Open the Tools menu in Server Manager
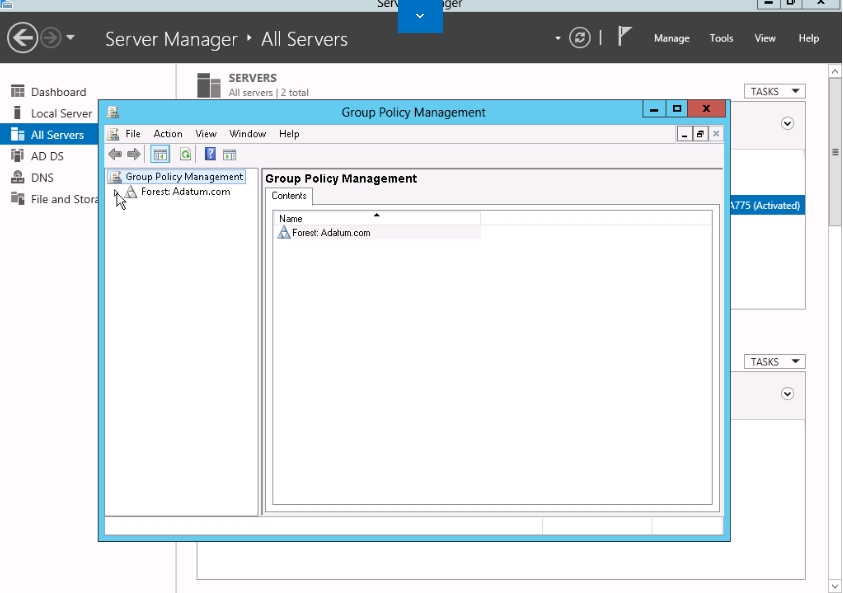The width and height of the screenshot is (843, 593). (x=721, y=38)
